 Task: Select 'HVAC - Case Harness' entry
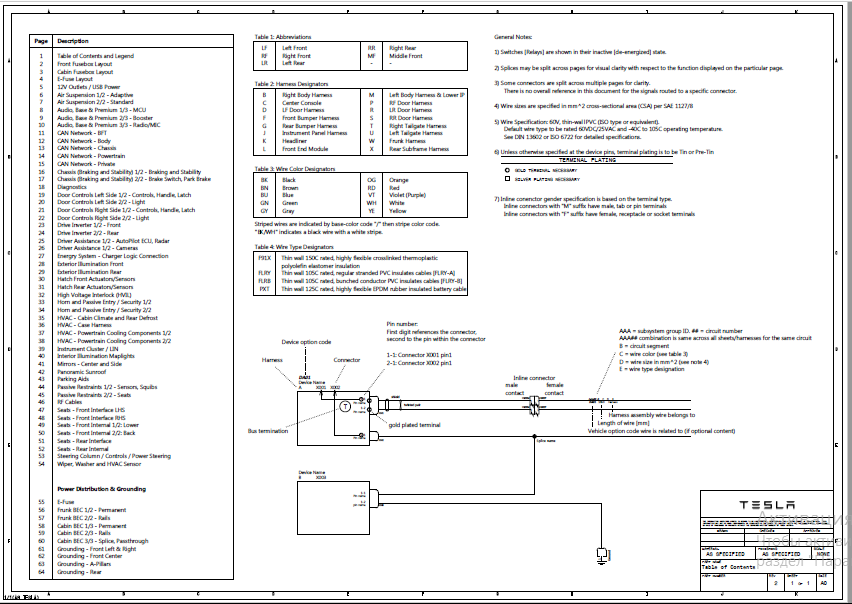click(x=84, y=325)
